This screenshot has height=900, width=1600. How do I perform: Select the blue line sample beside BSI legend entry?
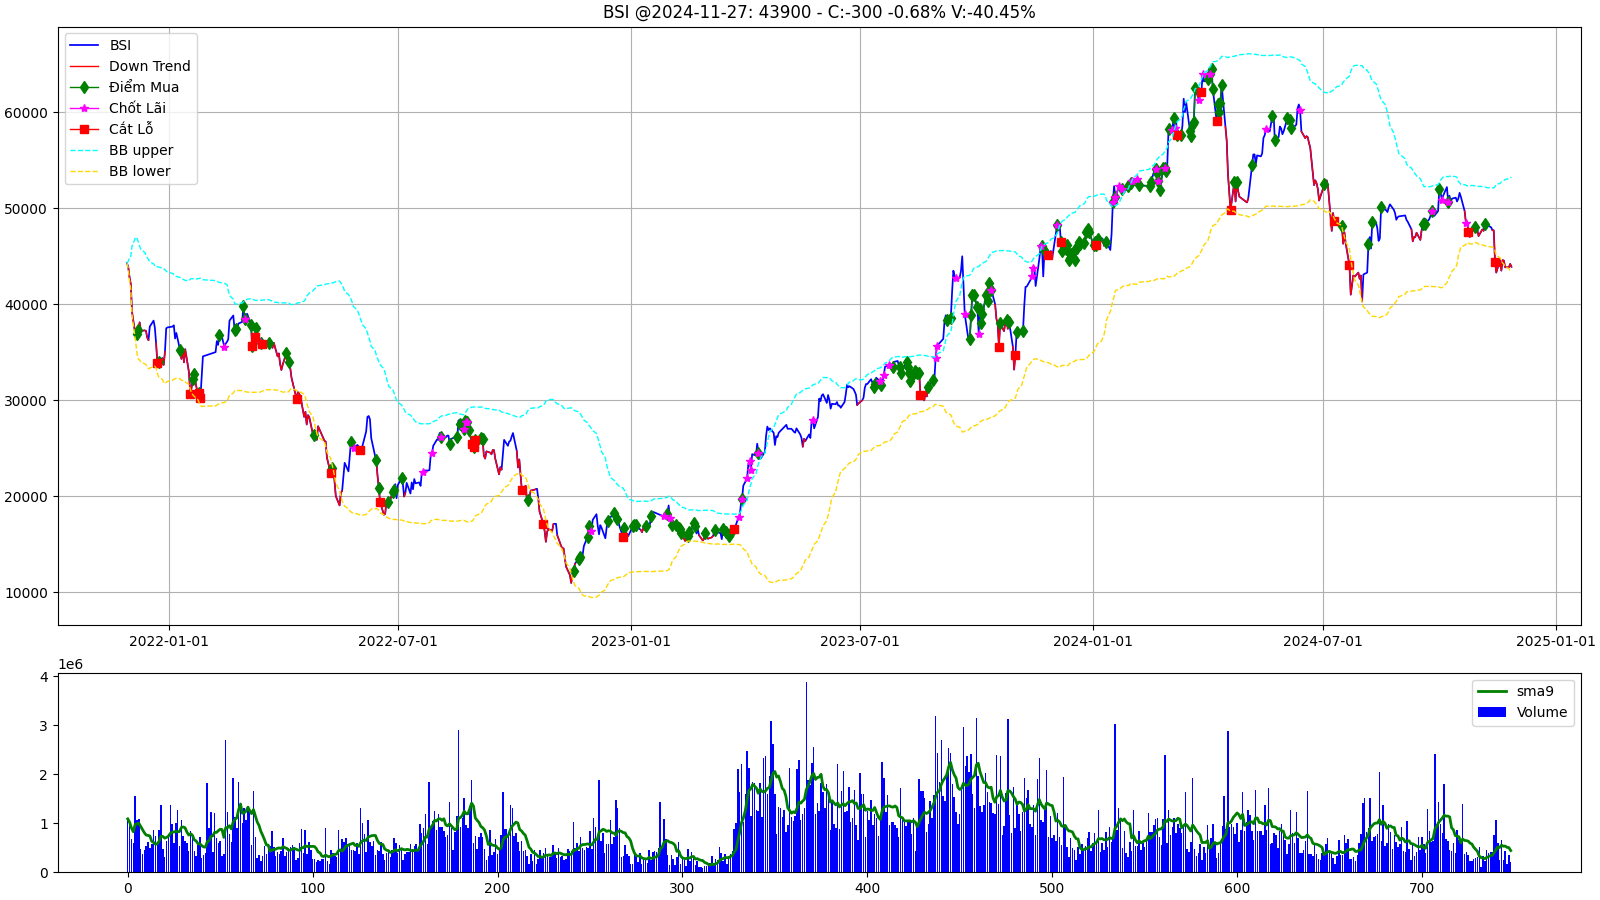84,45
